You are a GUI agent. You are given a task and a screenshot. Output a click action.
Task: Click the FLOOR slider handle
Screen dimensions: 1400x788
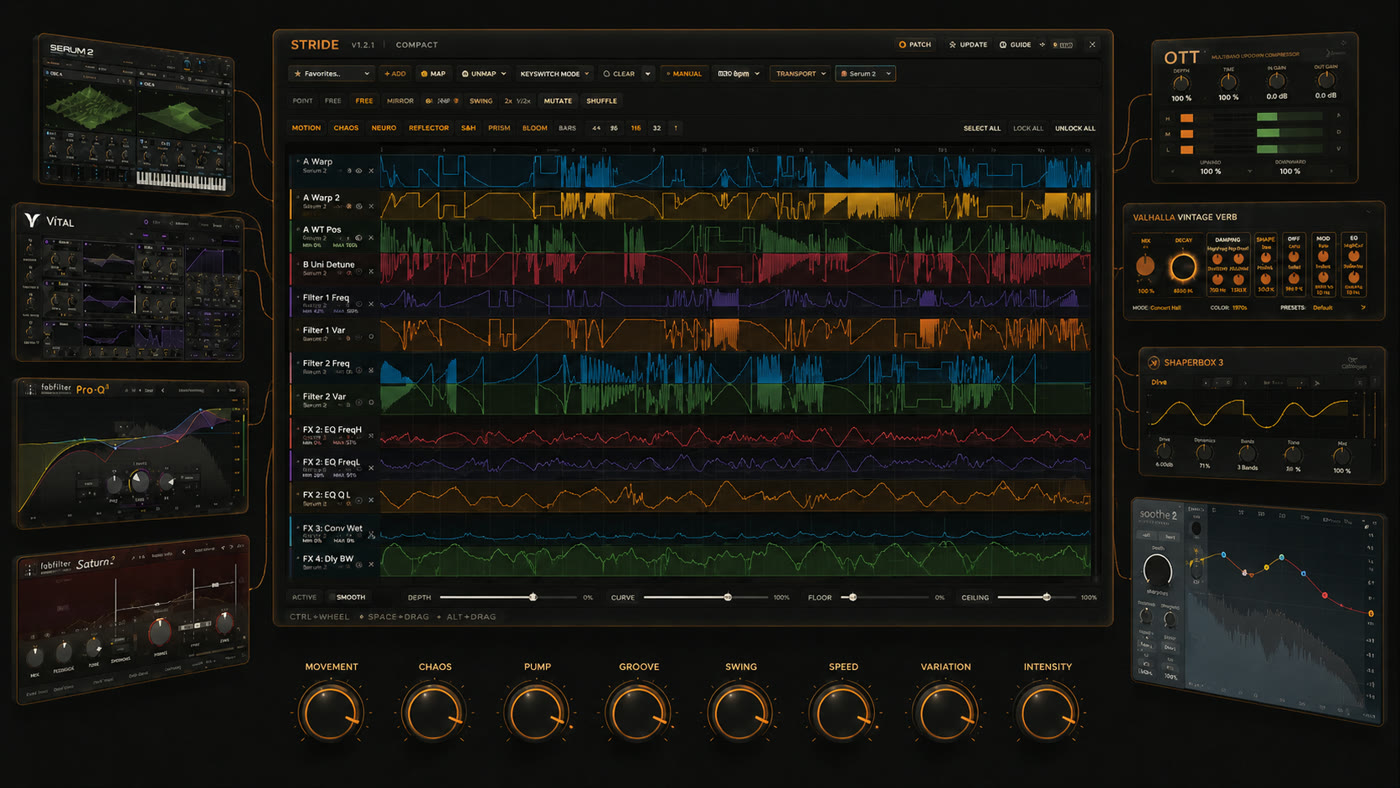tap(852, 597)
